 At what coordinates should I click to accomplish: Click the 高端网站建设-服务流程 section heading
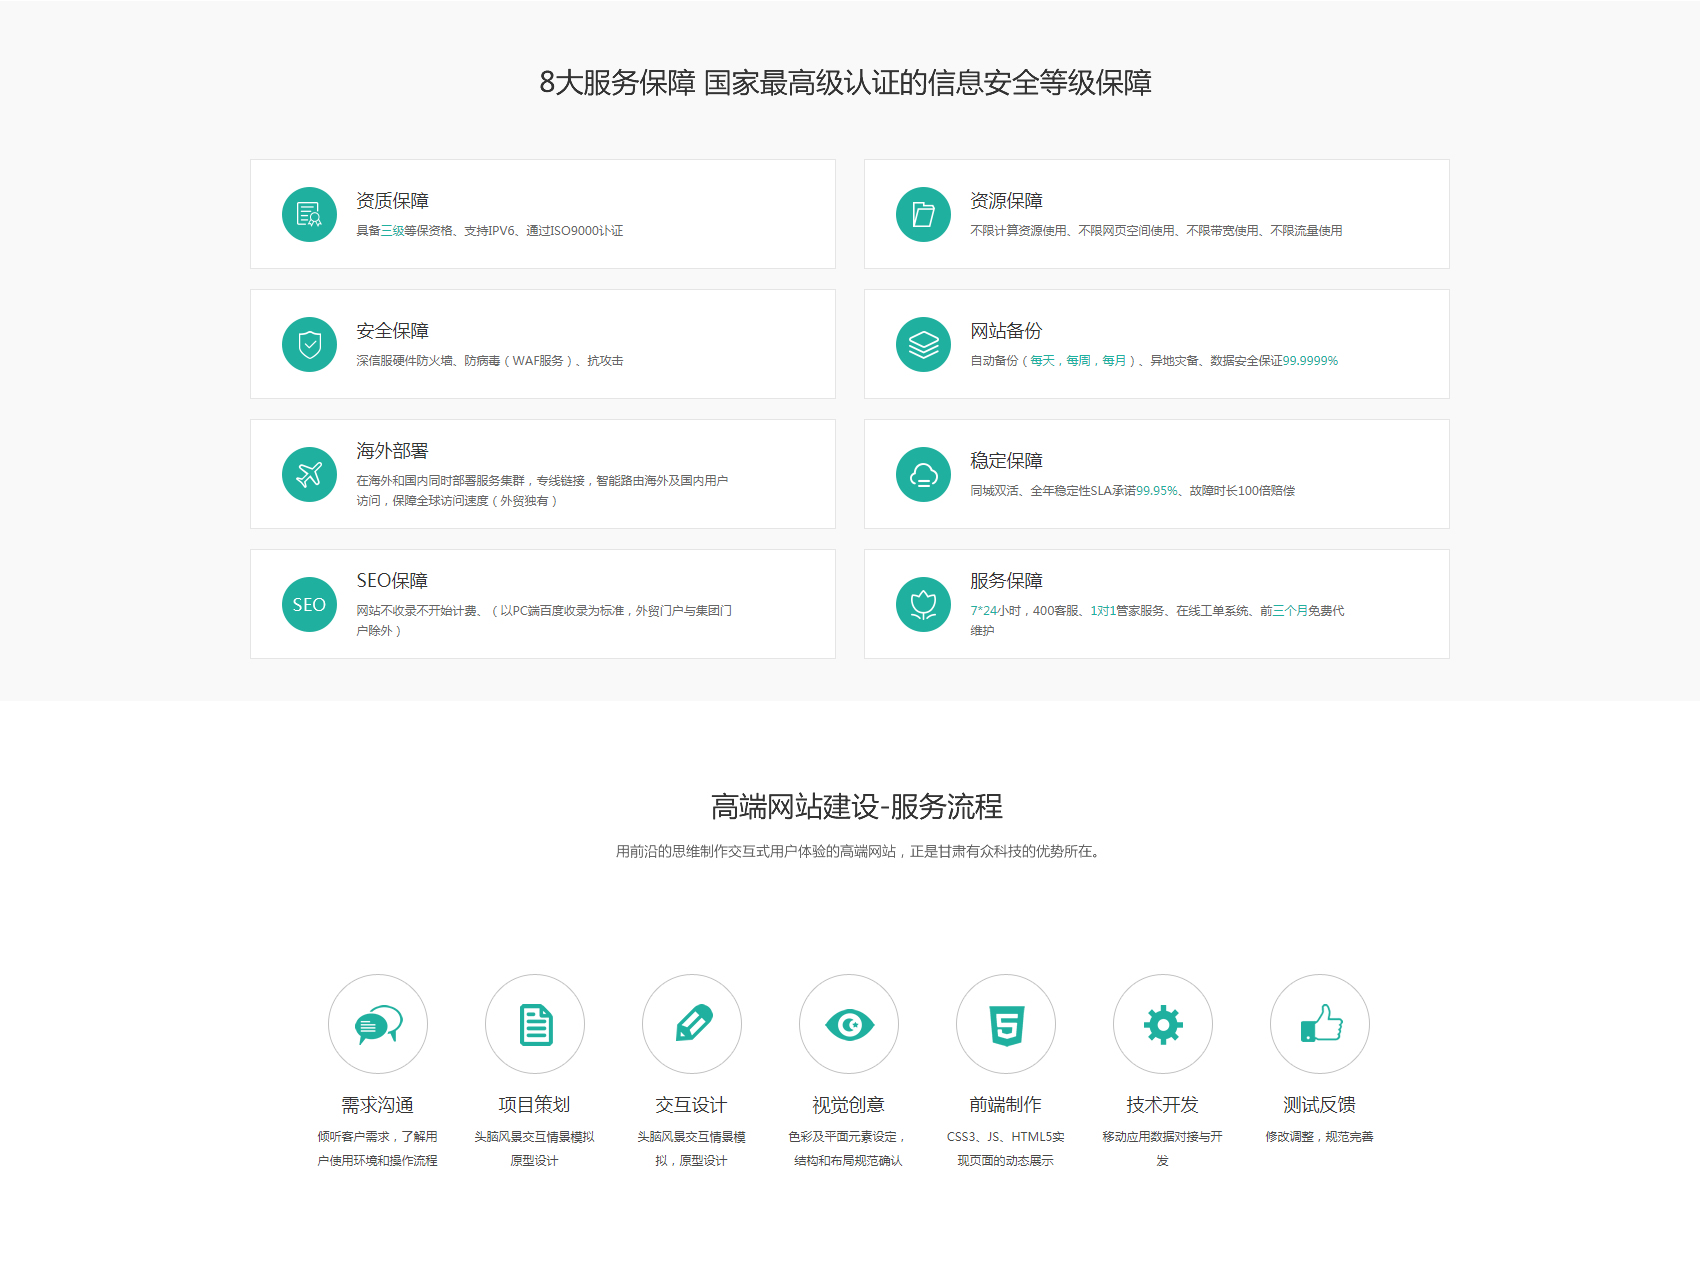[856, 806]
